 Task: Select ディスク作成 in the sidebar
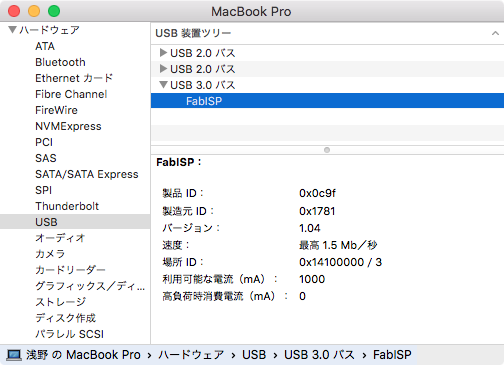coord(66,318)
